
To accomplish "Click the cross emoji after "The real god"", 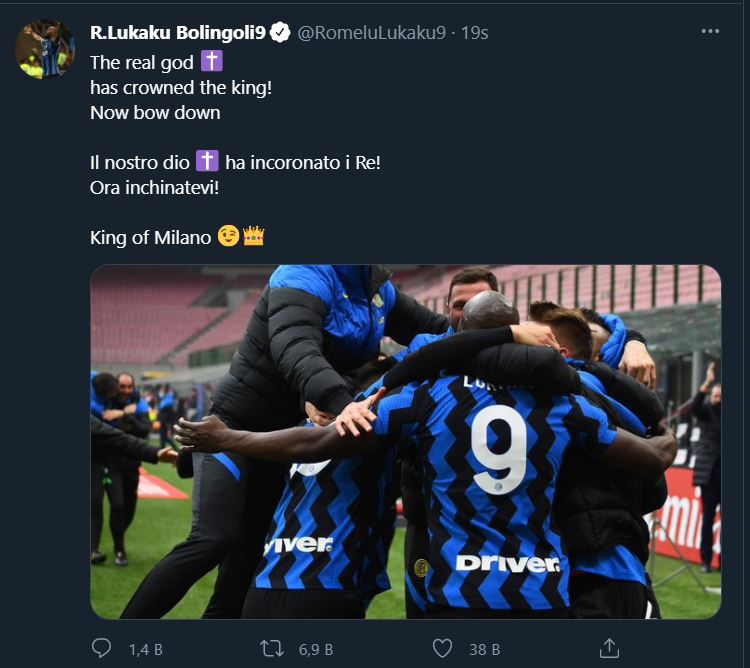I will coord(211,62).
